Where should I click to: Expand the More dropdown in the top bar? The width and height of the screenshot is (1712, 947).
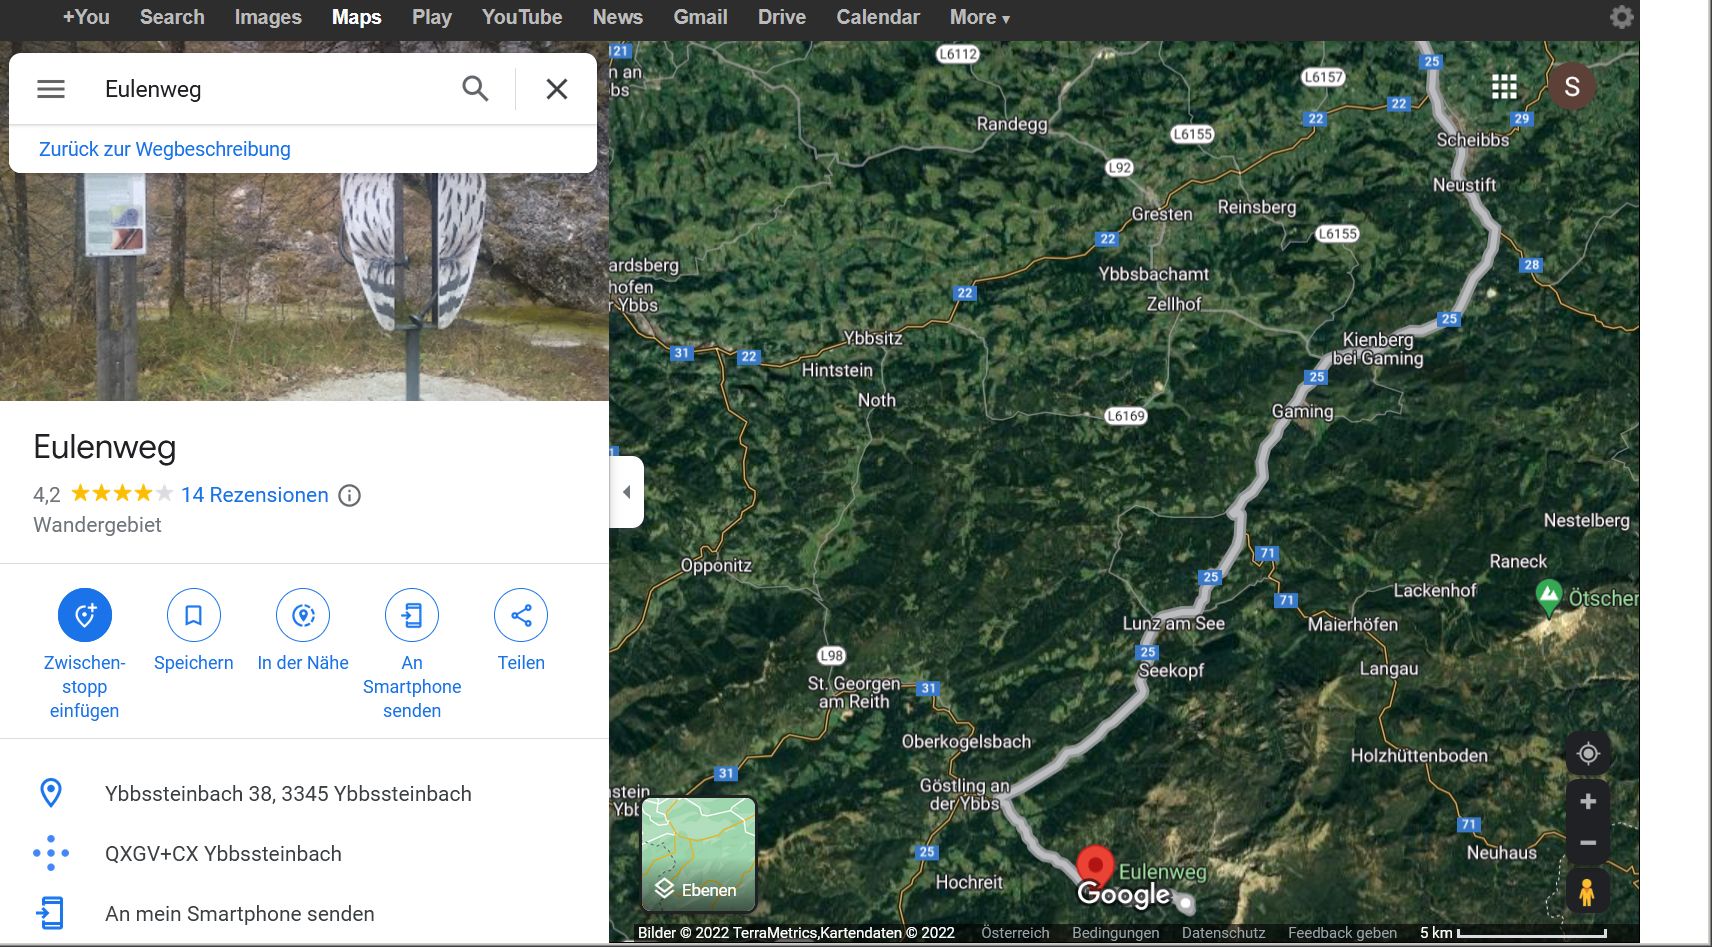(980, 17)
